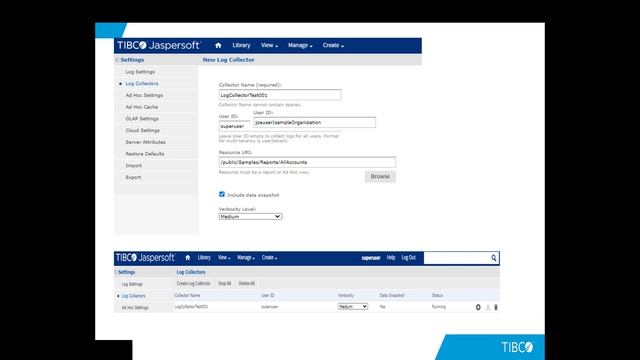Open Manage menu in lower Log Collectors screen

(x=246, y=258)
